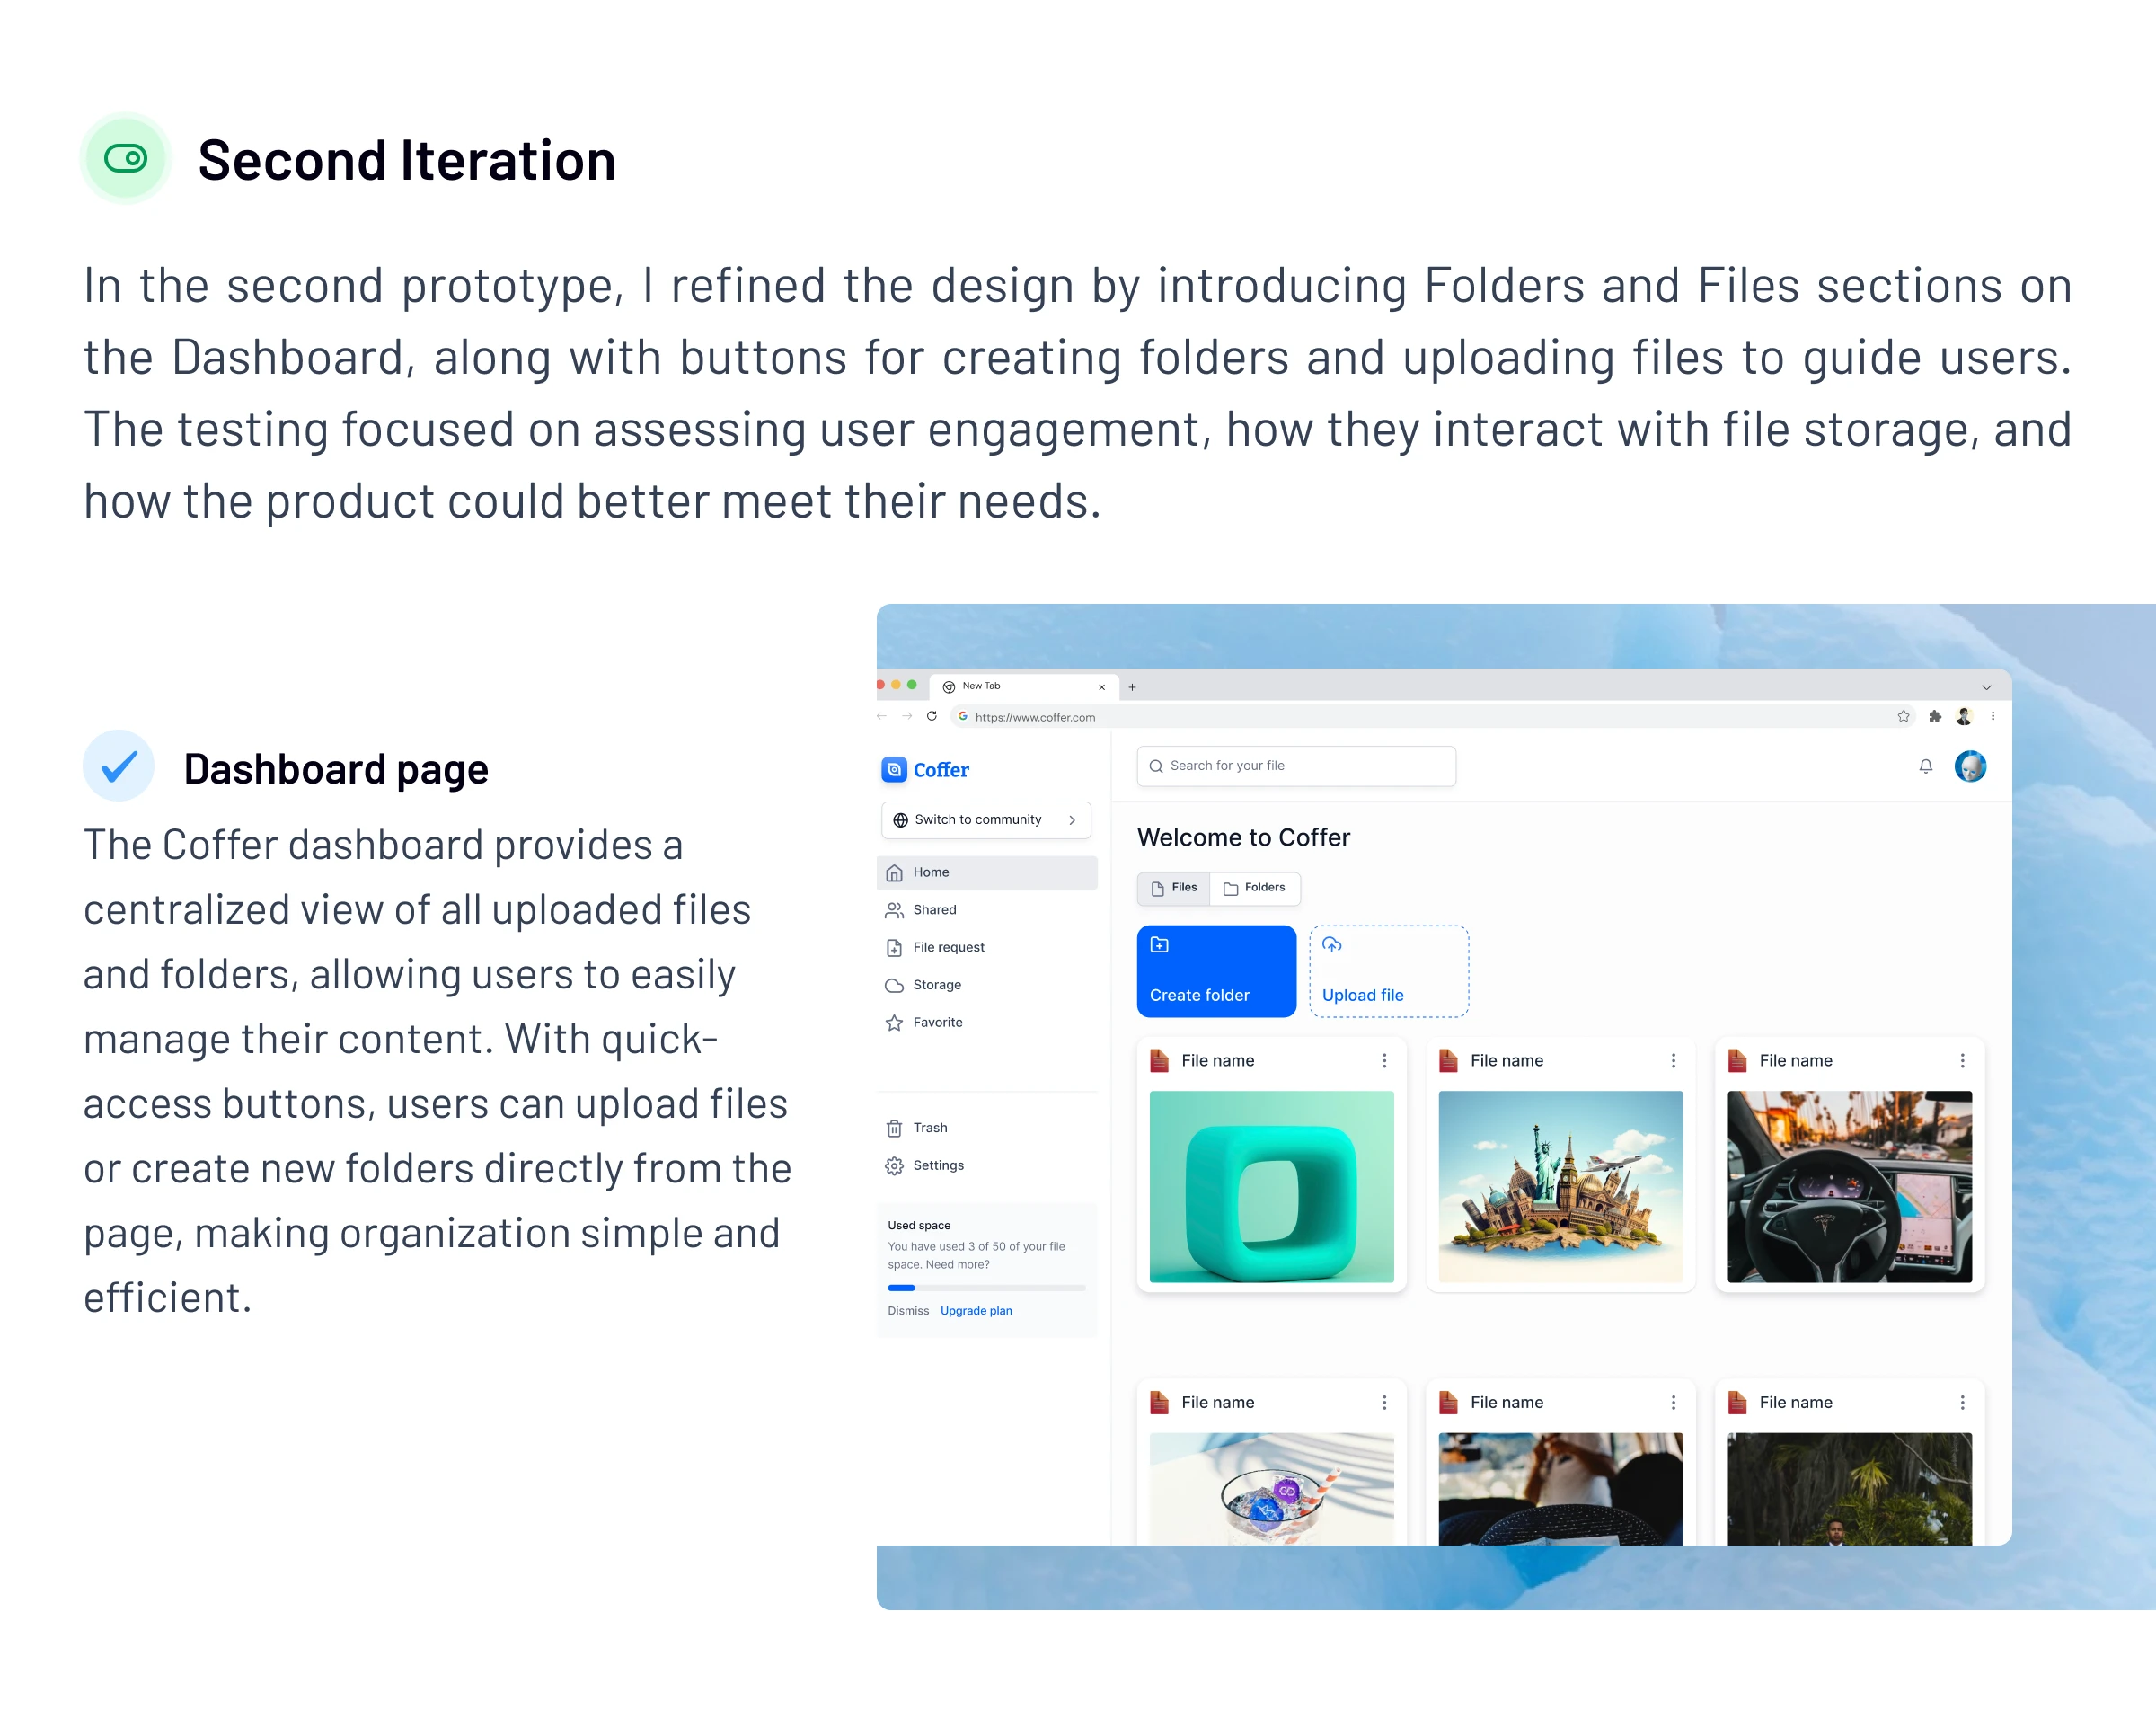Click the Coffer logo icon
The image size is (2156, 1736).
point(893,769)
